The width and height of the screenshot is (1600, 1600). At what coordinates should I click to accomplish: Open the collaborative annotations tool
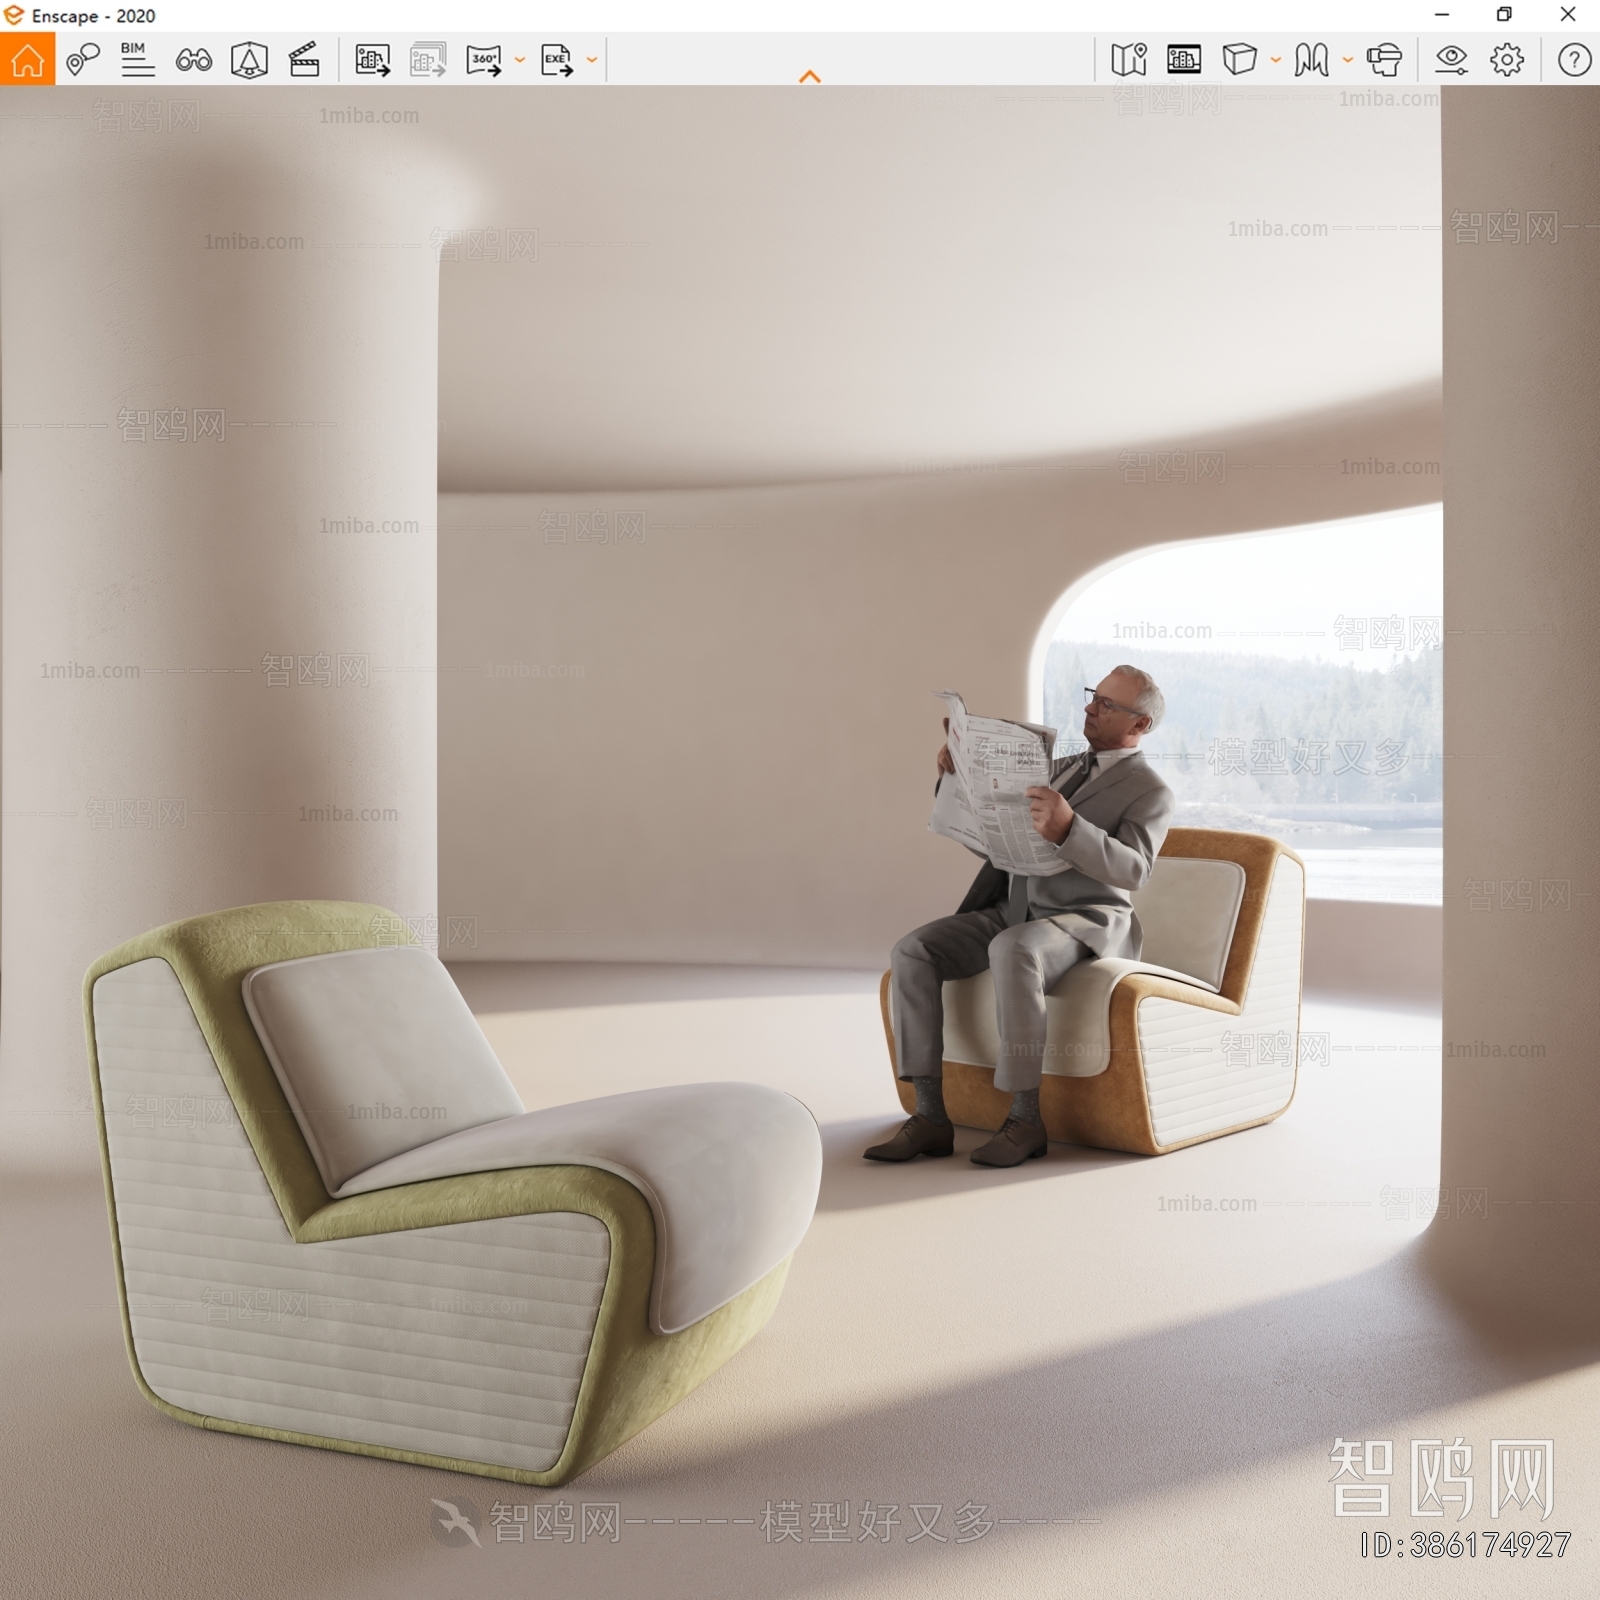point(83,60)
